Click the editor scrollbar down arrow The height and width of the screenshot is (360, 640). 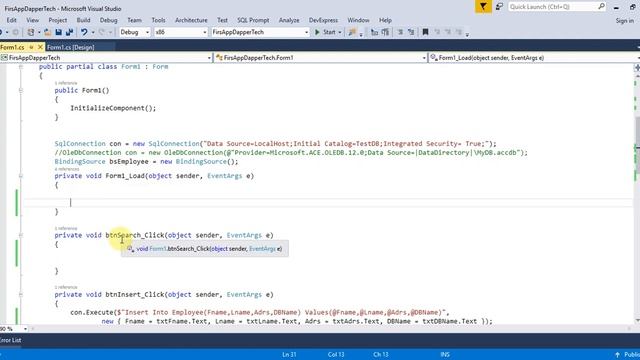[x=637, y=321]
